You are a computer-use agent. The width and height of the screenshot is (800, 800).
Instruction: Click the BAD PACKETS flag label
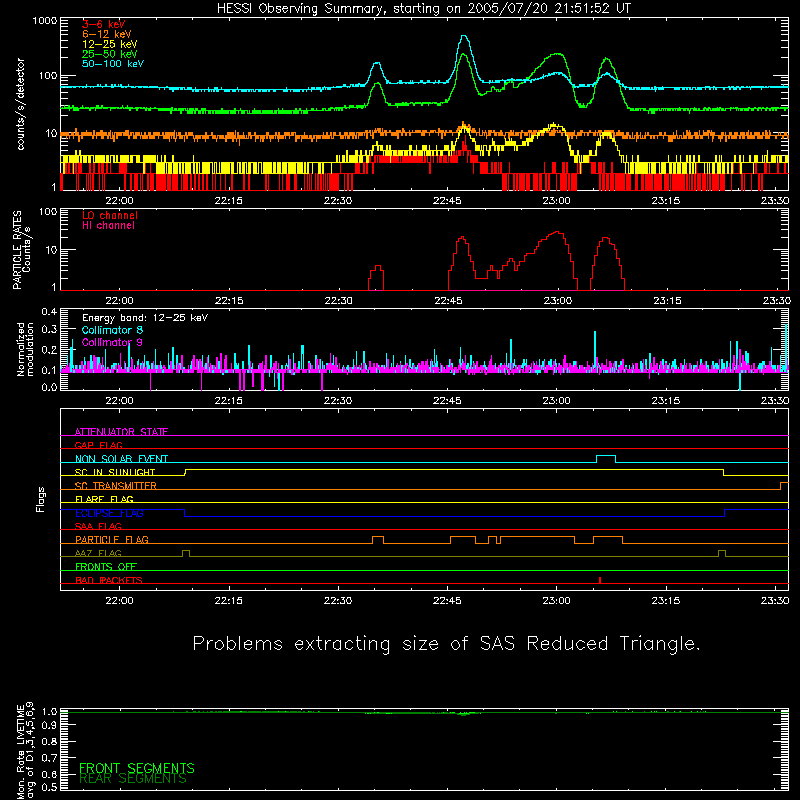coord(109,580)
